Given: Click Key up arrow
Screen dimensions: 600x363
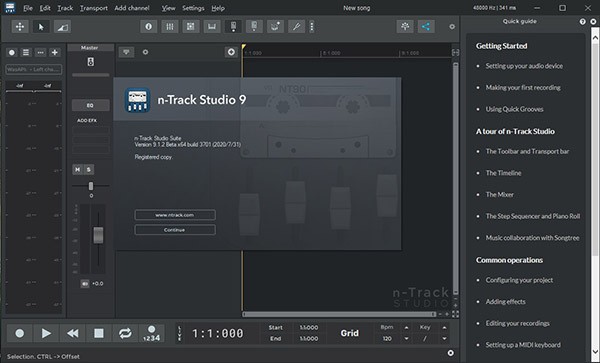Looking at the screenshot, I should click(x=444, y=328).
